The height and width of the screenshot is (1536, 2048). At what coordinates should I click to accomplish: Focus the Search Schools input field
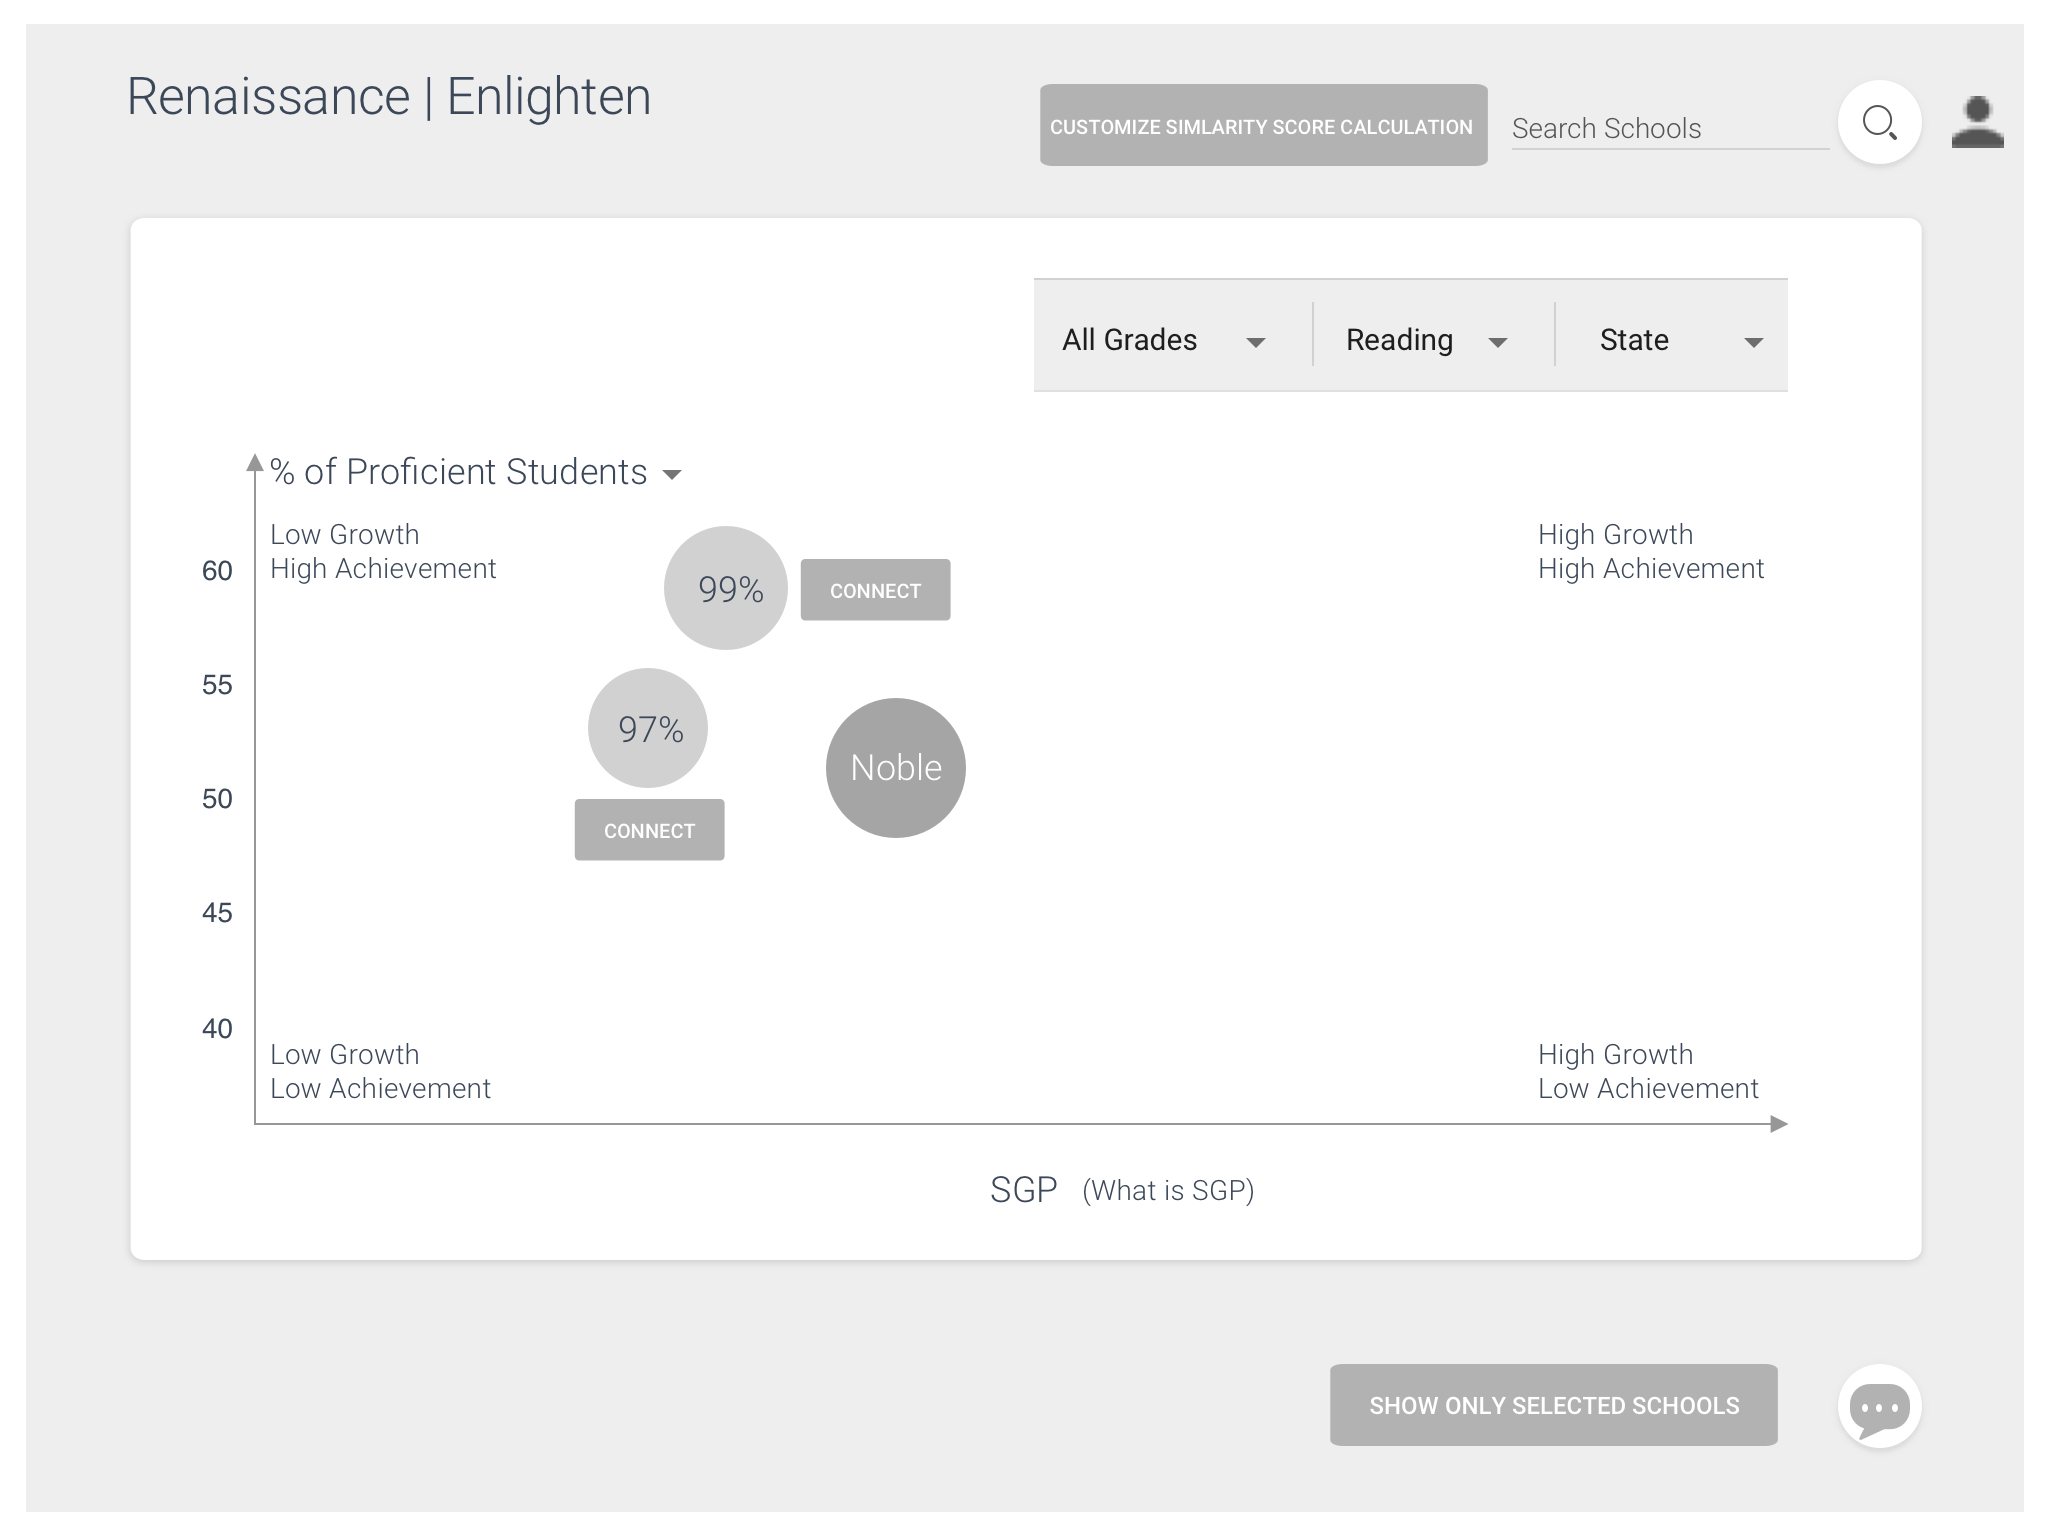tap(1669, 129)
